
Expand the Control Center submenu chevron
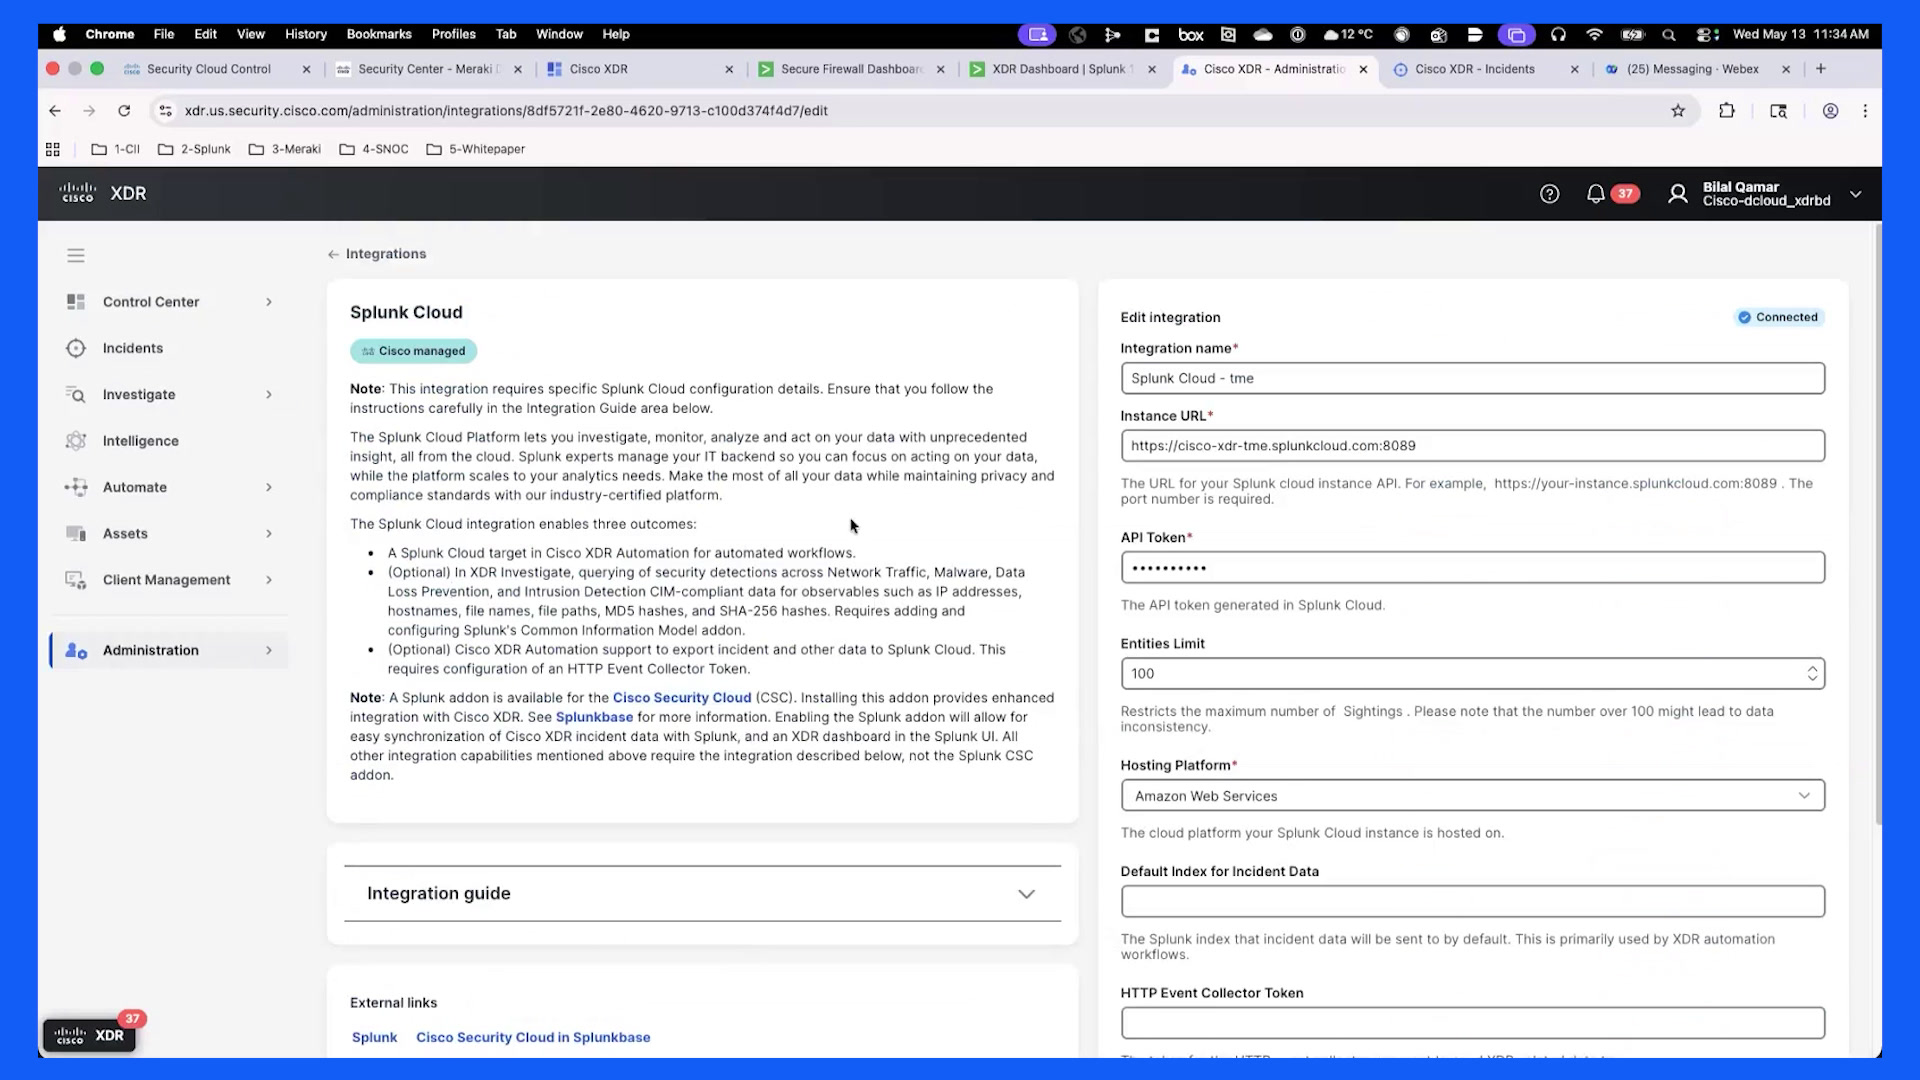click(x=269, y=302)
